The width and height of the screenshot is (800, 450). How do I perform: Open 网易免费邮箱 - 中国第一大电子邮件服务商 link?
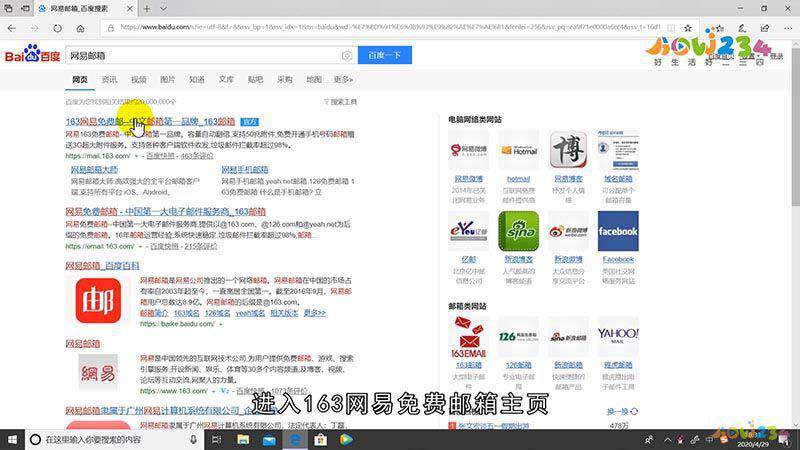click(x=165, y=211)
